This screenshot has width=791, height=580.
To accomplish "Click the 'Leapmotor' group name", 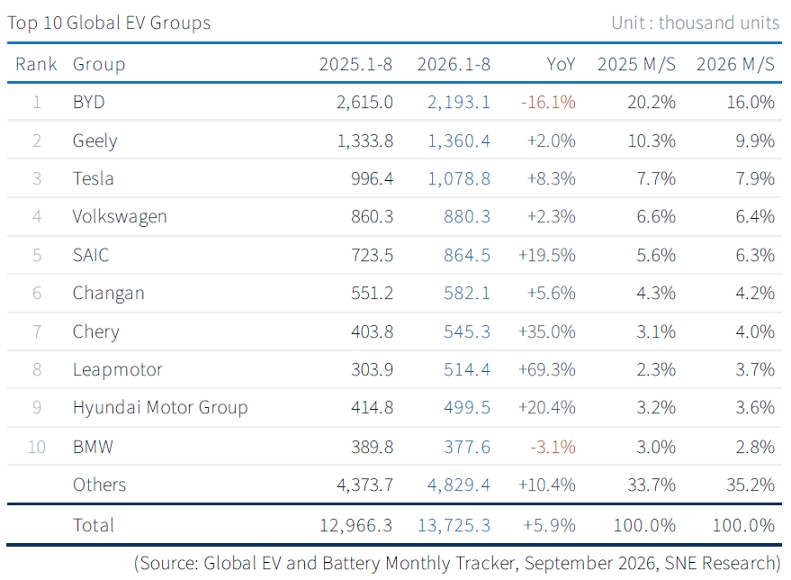I will 118,370.
